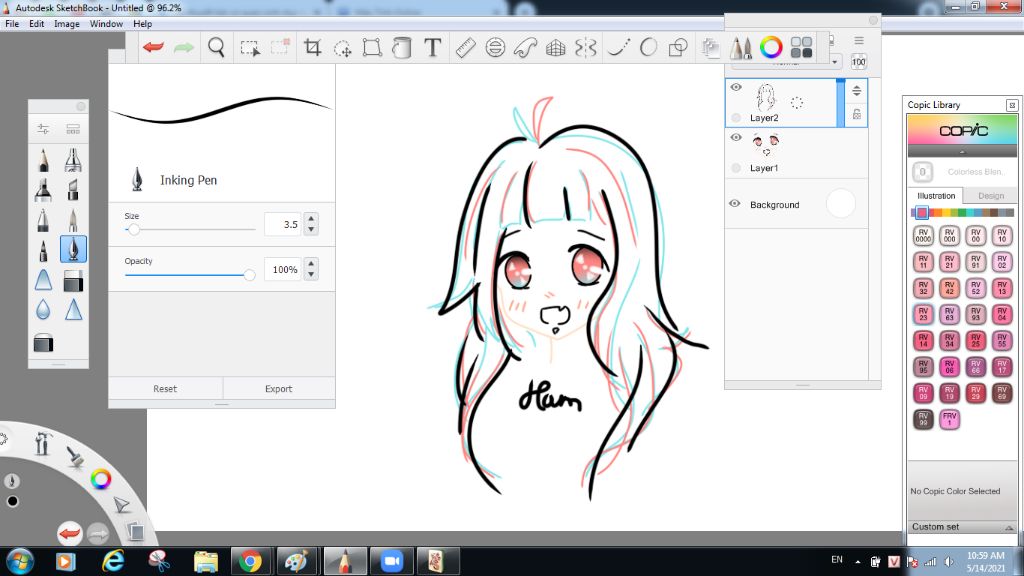Open Google Chrome from the Windows taskbar
The height and width of the screenshot is (576, 1024).
tap(249, 561)
